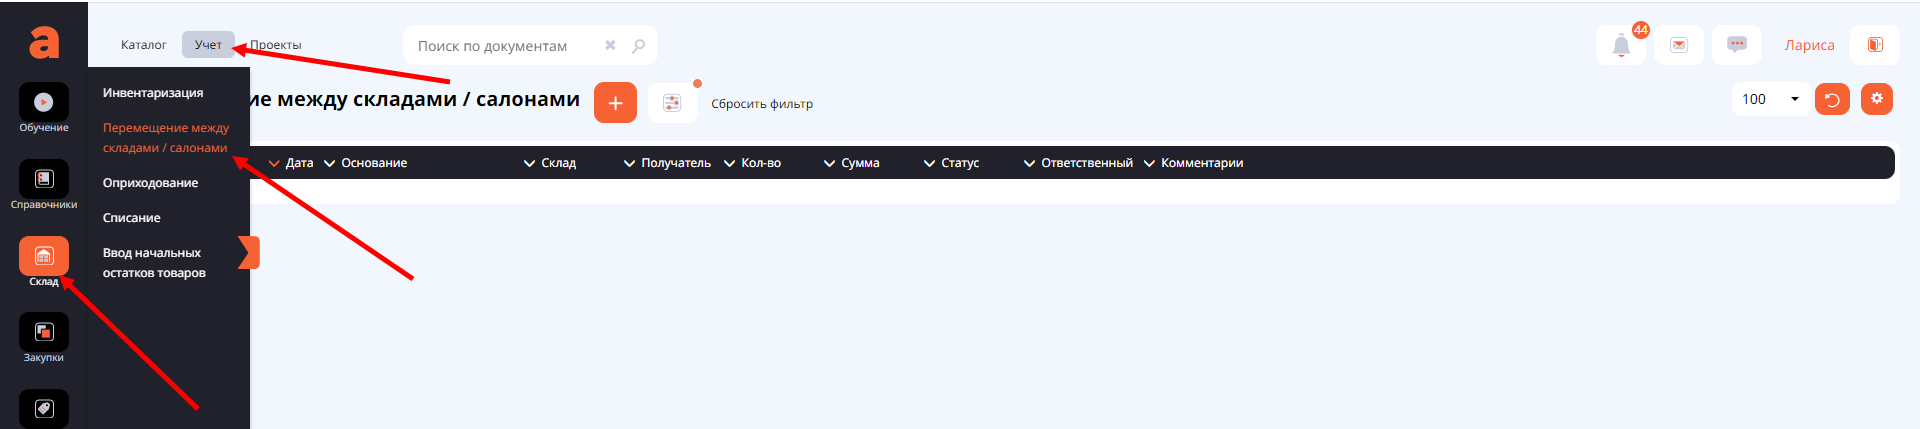This screenshot has width=1920, height=429.
Task: Click the Сбросить фильтр link
Action: pos(761,104)
